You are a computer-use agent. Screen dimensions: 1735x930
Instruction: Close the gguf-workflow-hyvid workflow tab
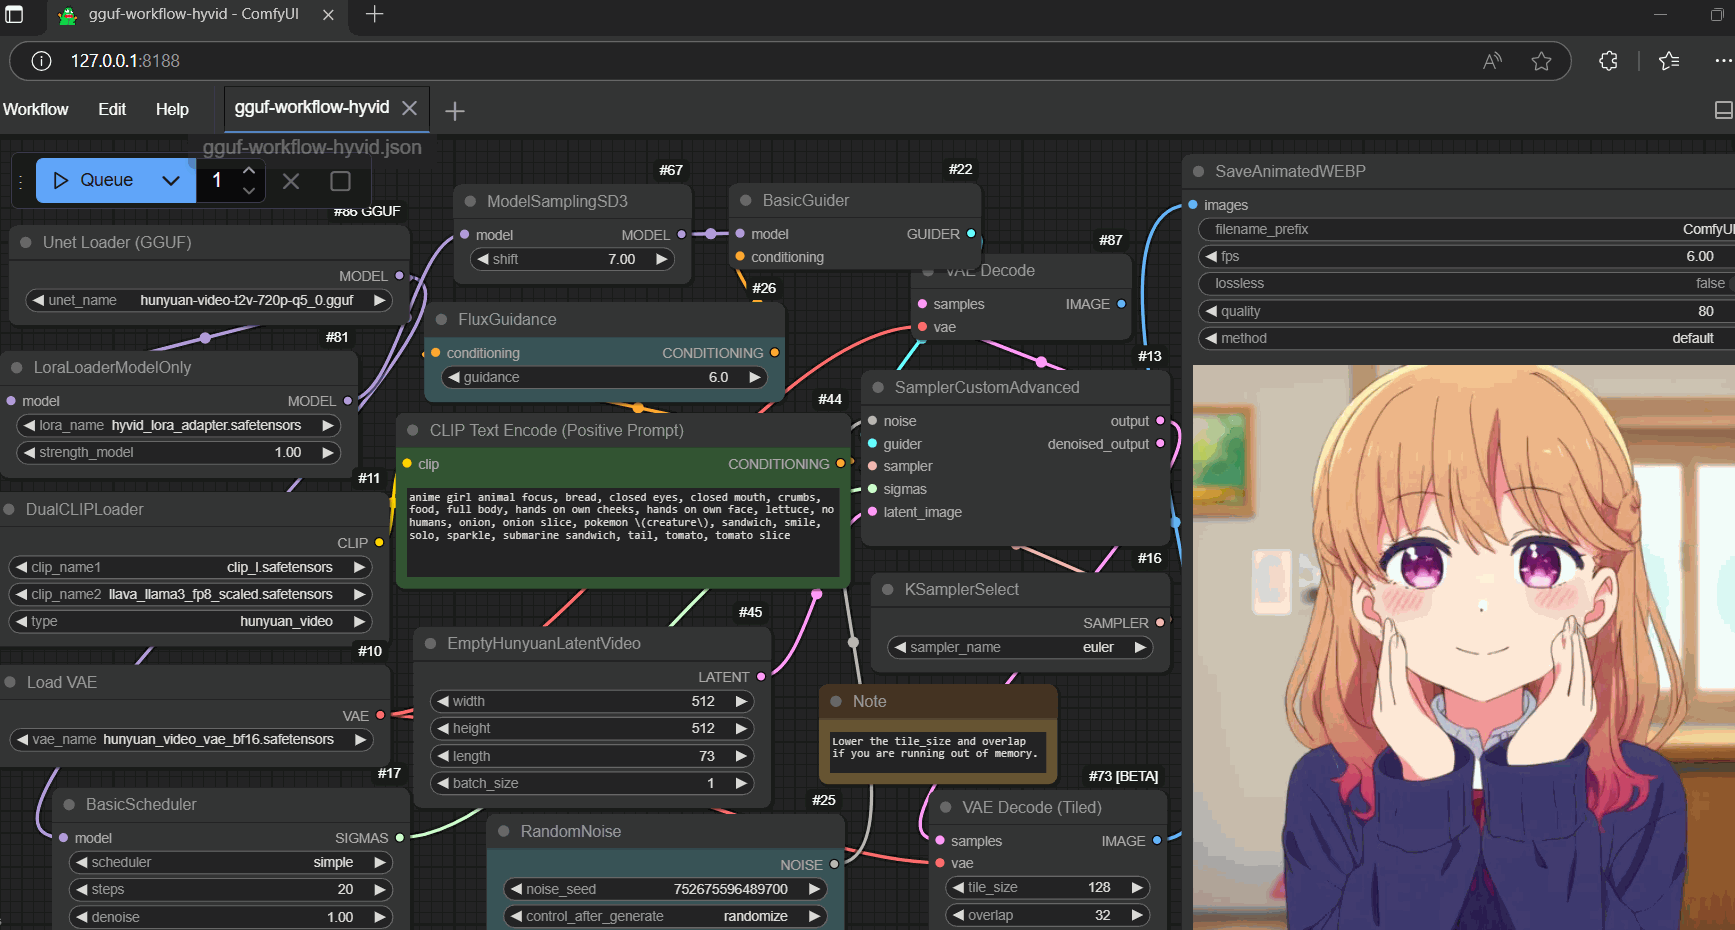pos(409,108)
